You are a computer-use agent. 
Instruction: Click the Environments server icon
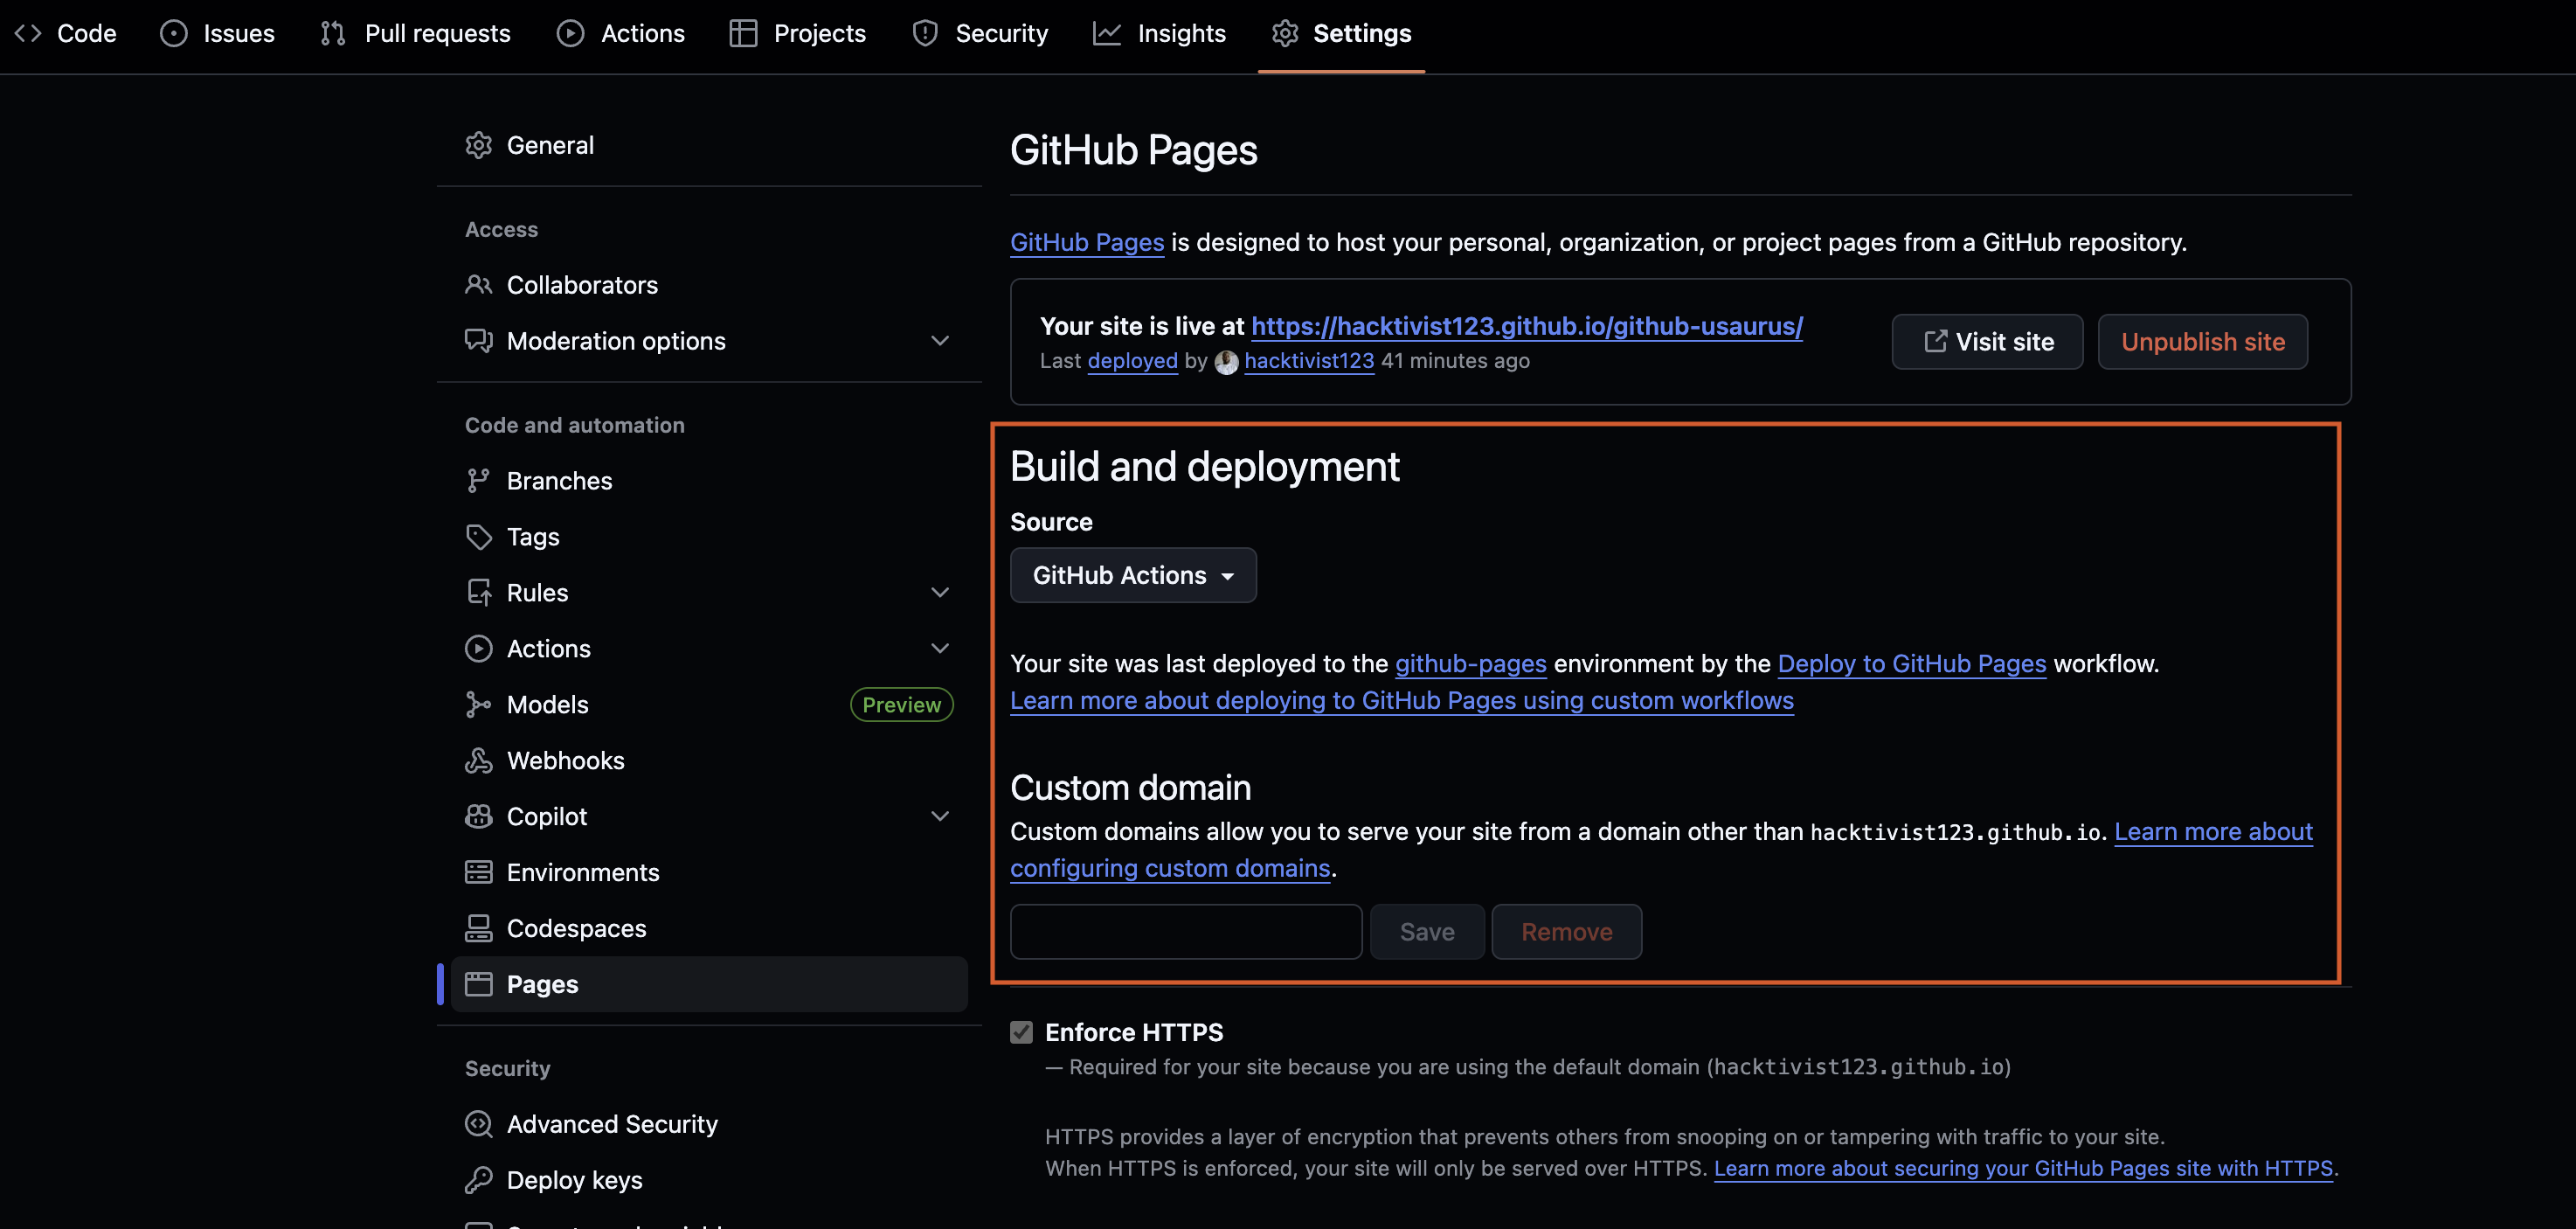[479, 873]
